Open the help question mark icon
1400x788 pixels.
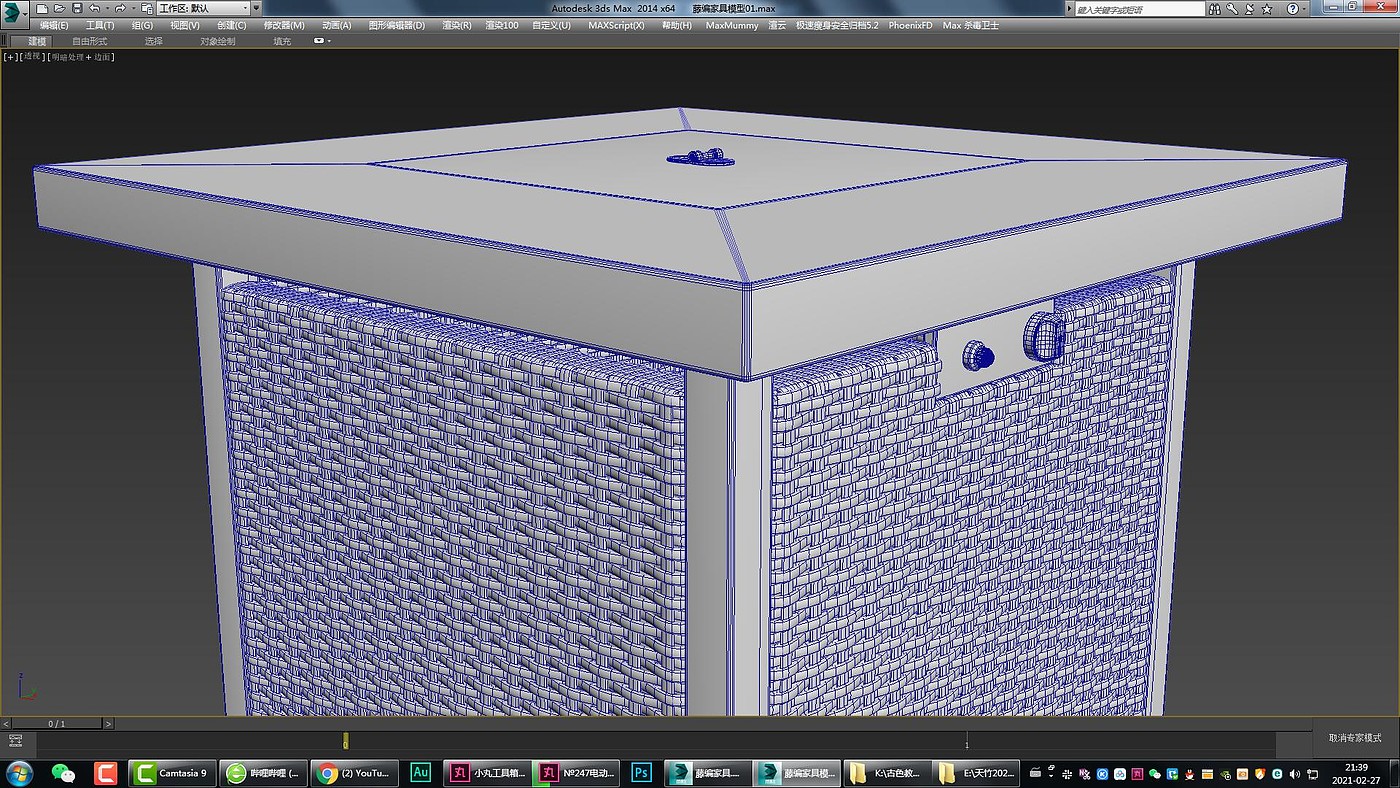tap(1291, 9)
